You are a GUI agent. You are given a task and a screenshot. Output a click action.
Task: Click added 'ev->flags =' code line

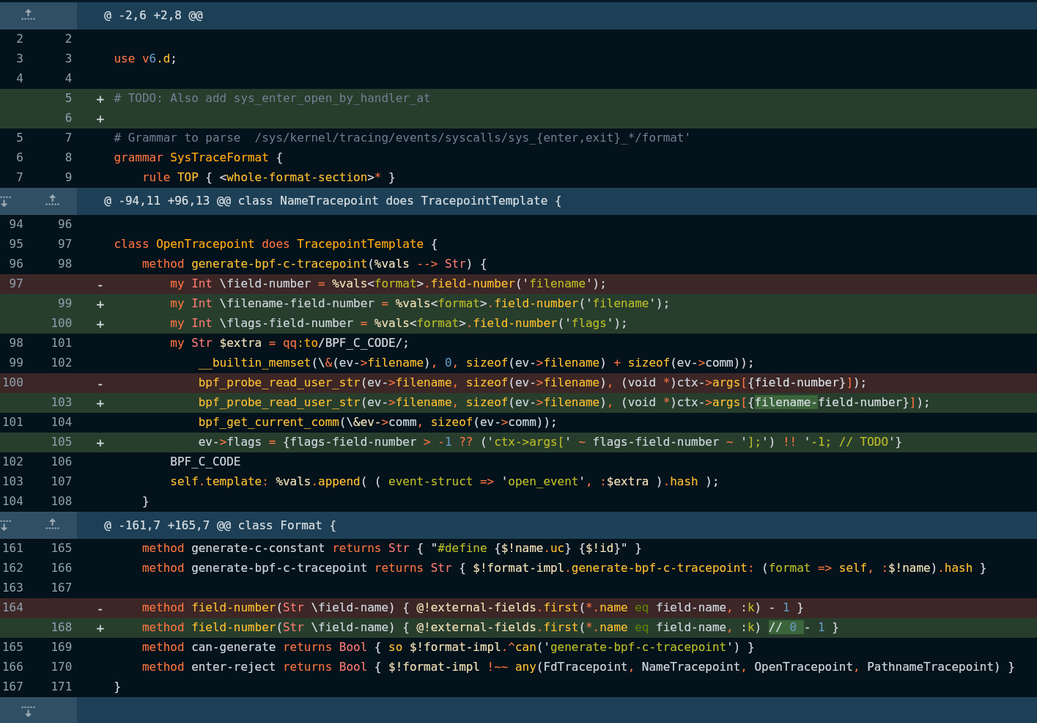[x=550, y=442]
